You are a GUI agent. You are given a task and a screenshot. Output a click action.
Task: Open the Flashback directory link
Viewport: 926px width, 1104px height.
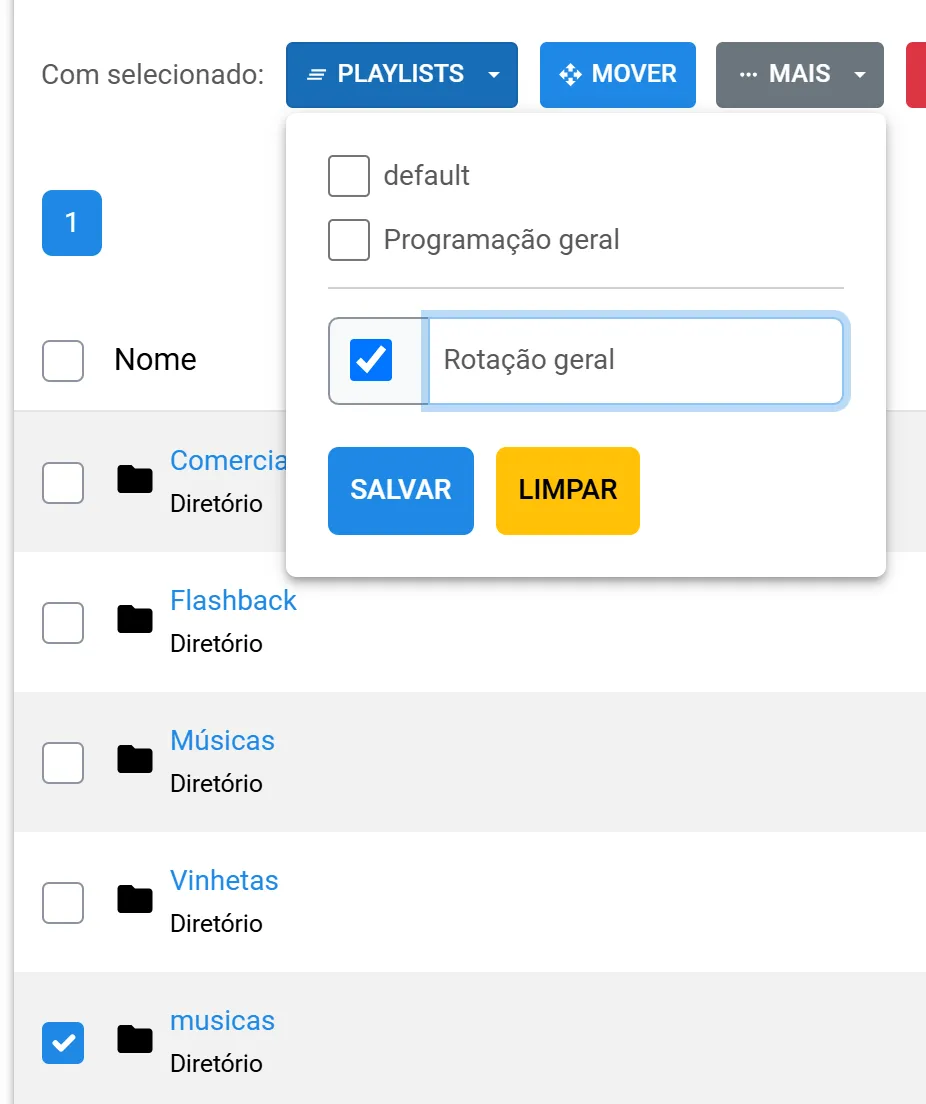pos(233,601)
